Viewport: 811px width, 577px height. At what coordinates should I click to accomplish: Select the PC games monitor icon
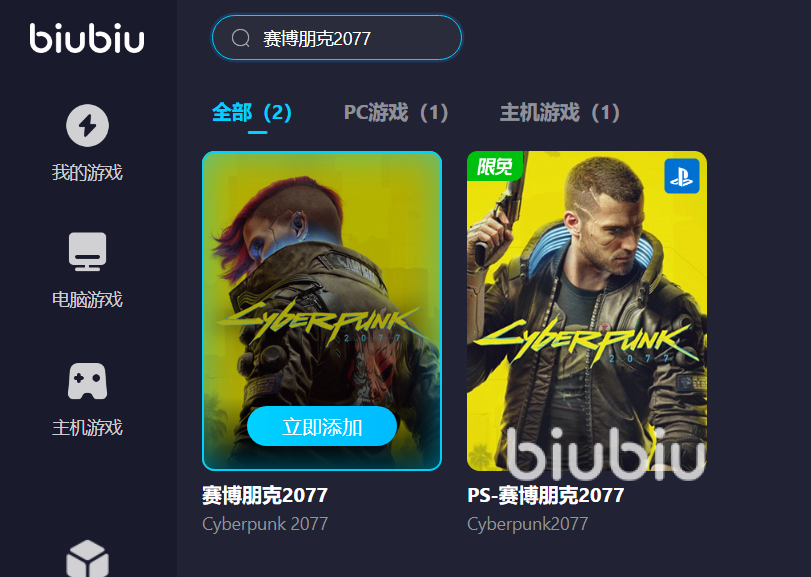(x=87, y=252)
